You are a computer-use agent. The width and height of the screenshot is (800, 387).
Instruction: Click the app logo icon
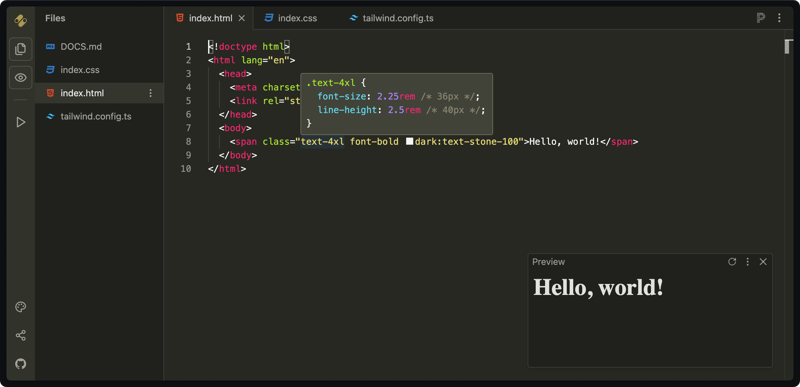coord(20,20)
